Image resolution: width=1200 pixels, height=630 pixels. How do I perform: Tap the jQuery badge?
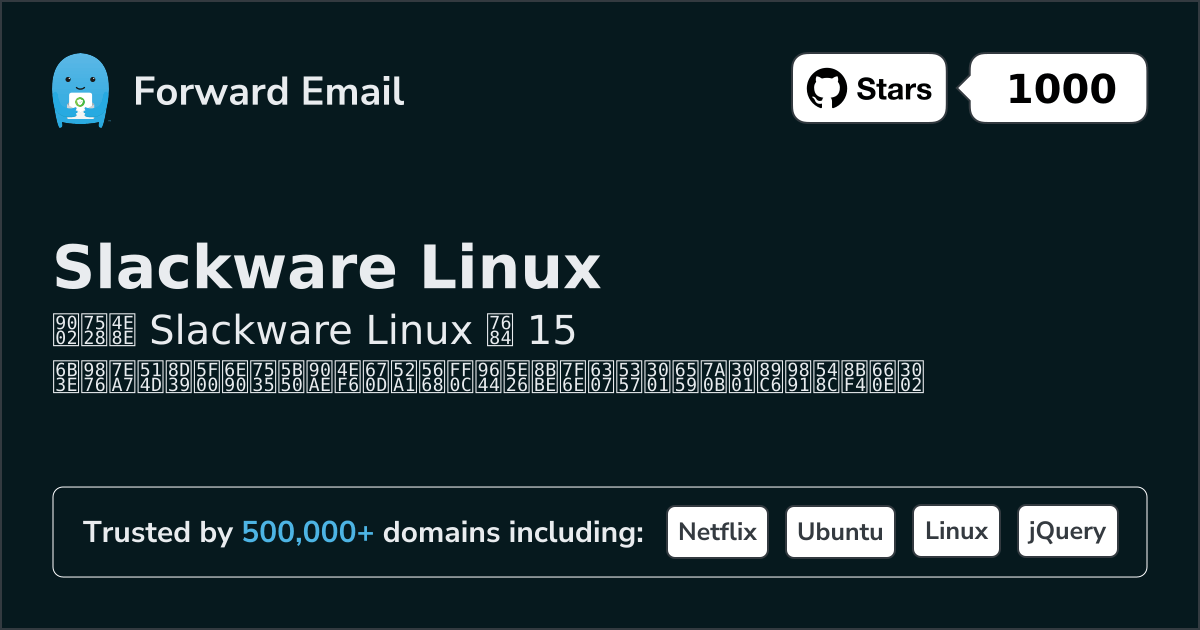click(x=1067, y=532)
